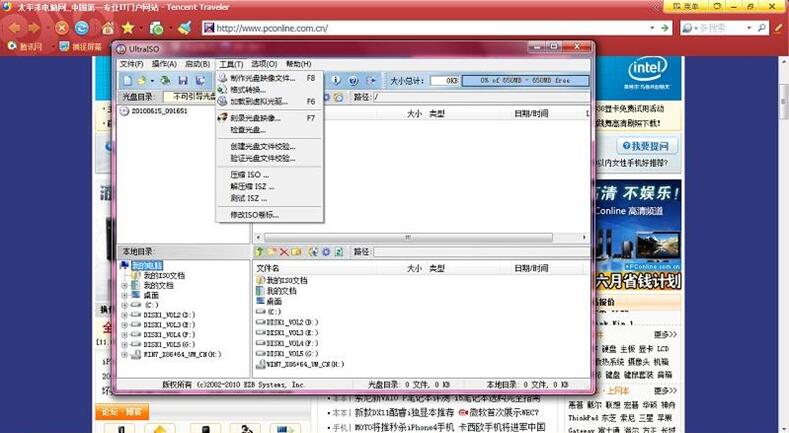Expand the DISK1_VOL4 (F:) tree node
Screen dimensions: 789x433
[124, 334]
